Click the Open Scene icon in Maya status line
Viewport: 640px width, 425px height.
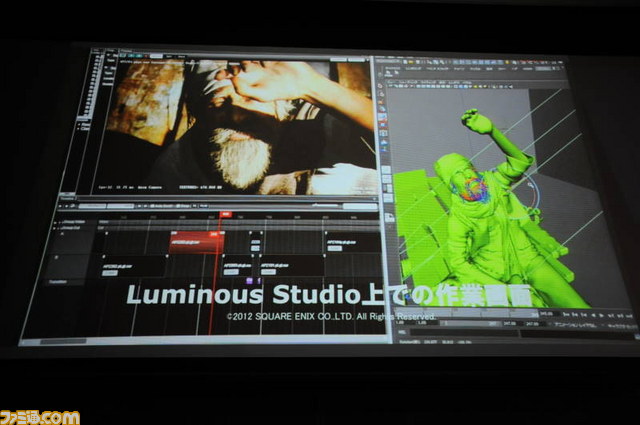412,62
